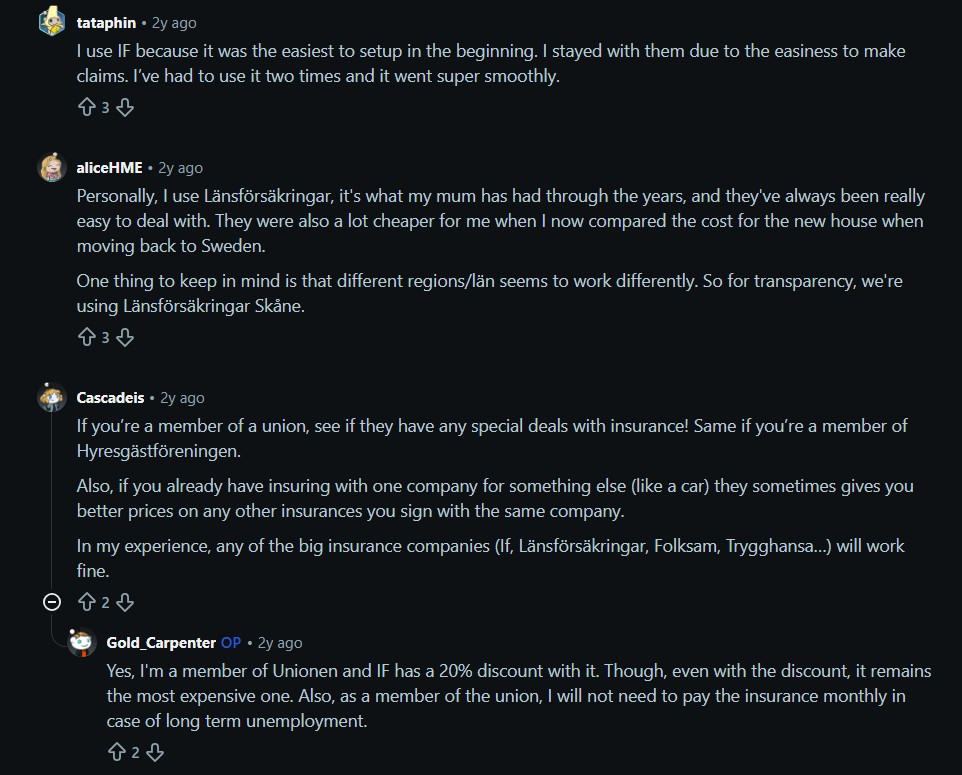Image resolution: width=962 pixels, height=775 pixels.
Task: Upvote tataphin's comment about IF
Action: [x=87, y=107]
